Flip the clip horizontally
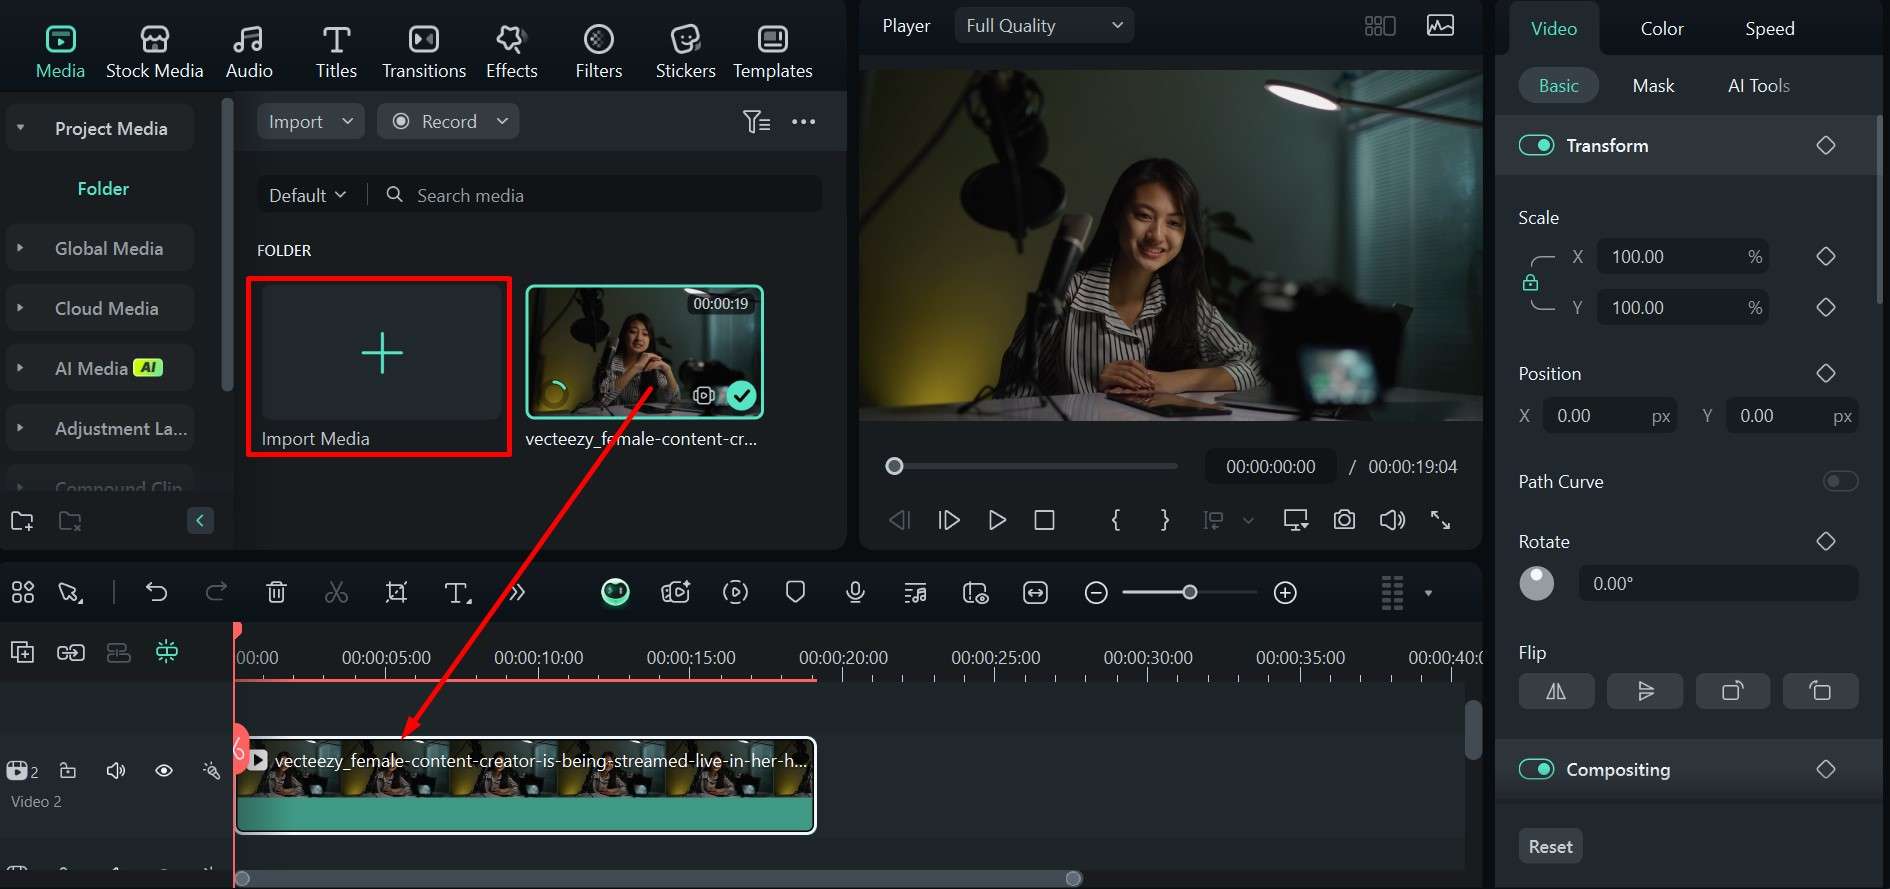 pyautogui.click(x=1556, y=691)
